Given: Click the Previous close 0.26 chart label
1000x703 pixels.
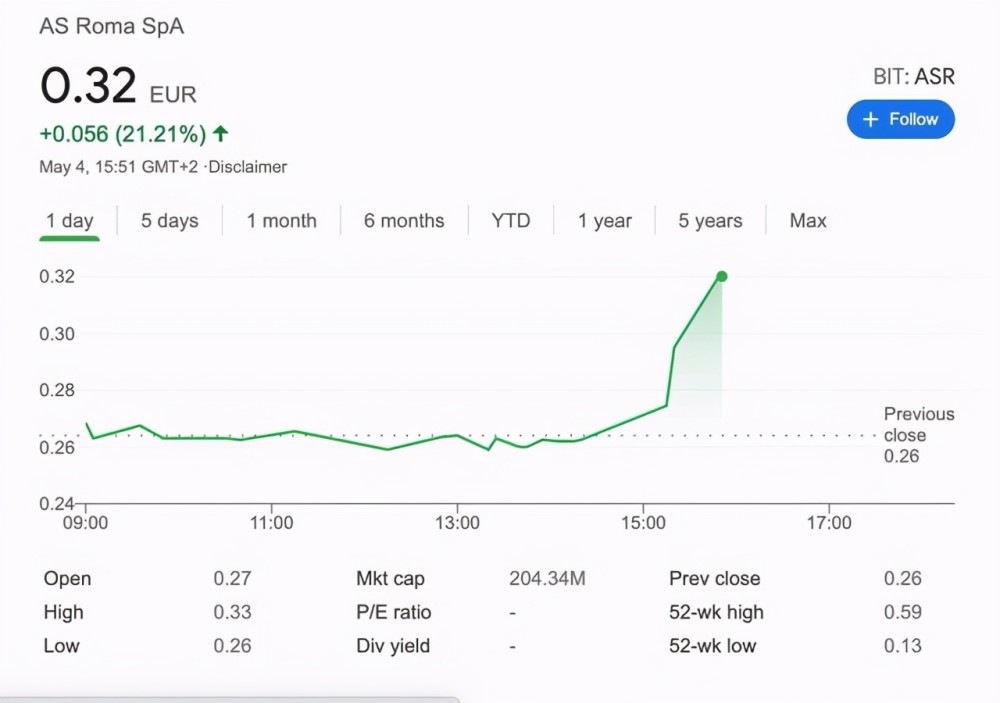Looking at the screenshot, I should click(919, 435).
